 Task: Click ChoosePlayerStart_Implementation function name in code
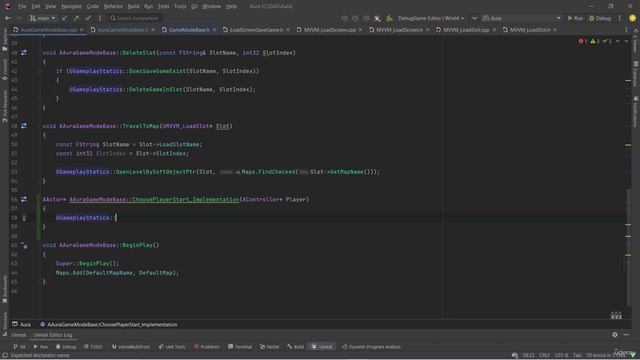(x=186, y=200)
